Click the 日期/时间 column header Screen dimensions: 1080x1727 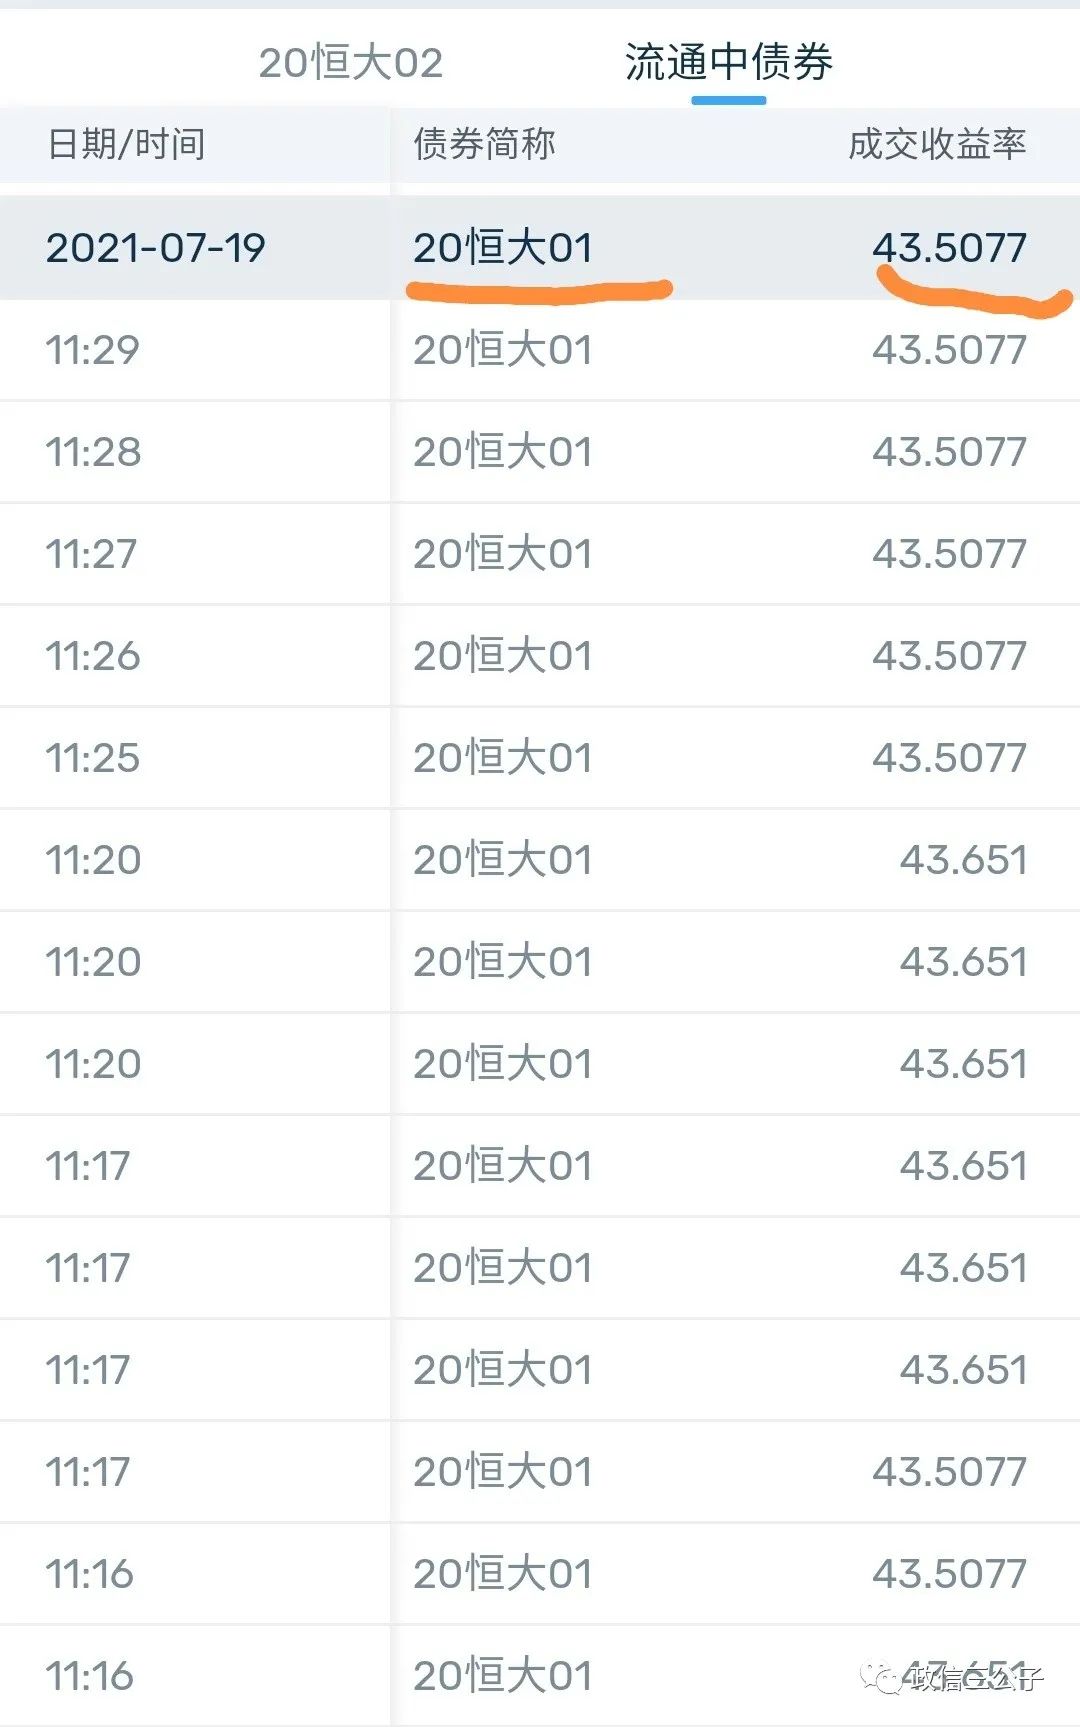pyautogui.click(x=126, y=144)
